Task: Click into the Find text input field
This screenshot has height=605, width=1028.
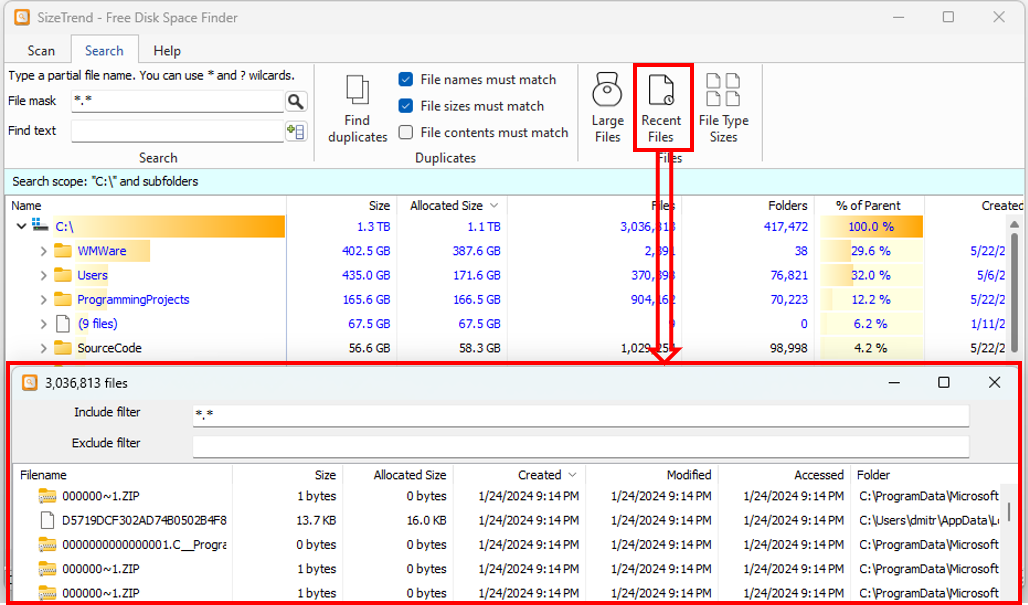Action: pos(177,131)
